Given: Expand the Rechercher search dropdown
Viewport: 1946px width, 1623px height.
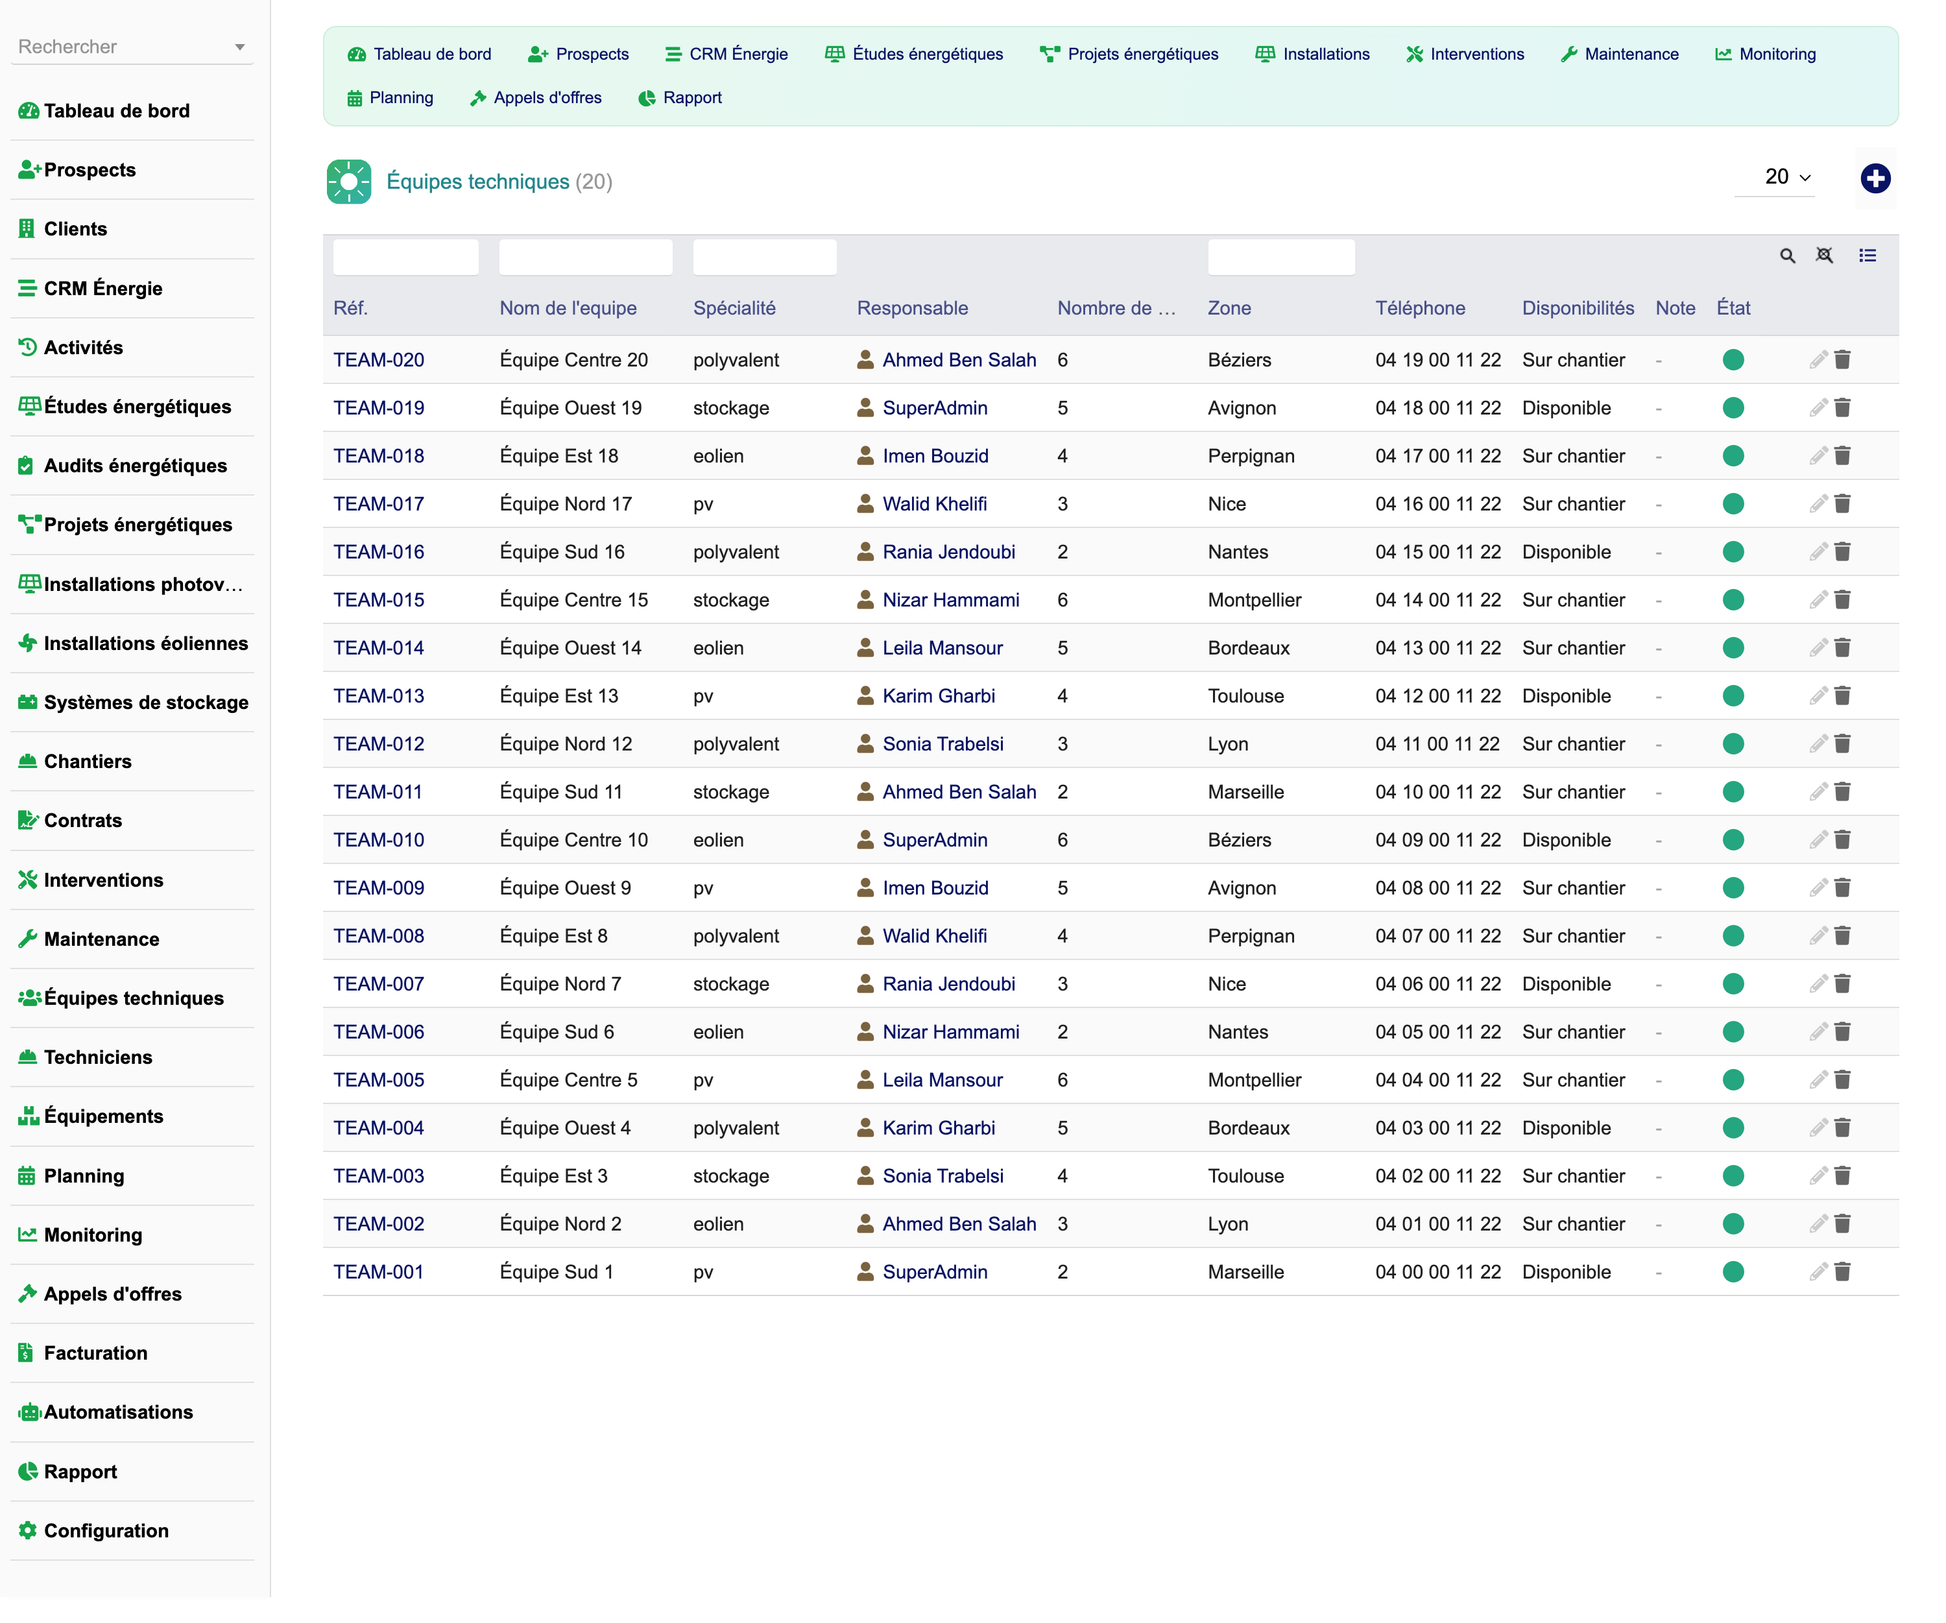Looking at the screenshot, I should pos(239,47).
